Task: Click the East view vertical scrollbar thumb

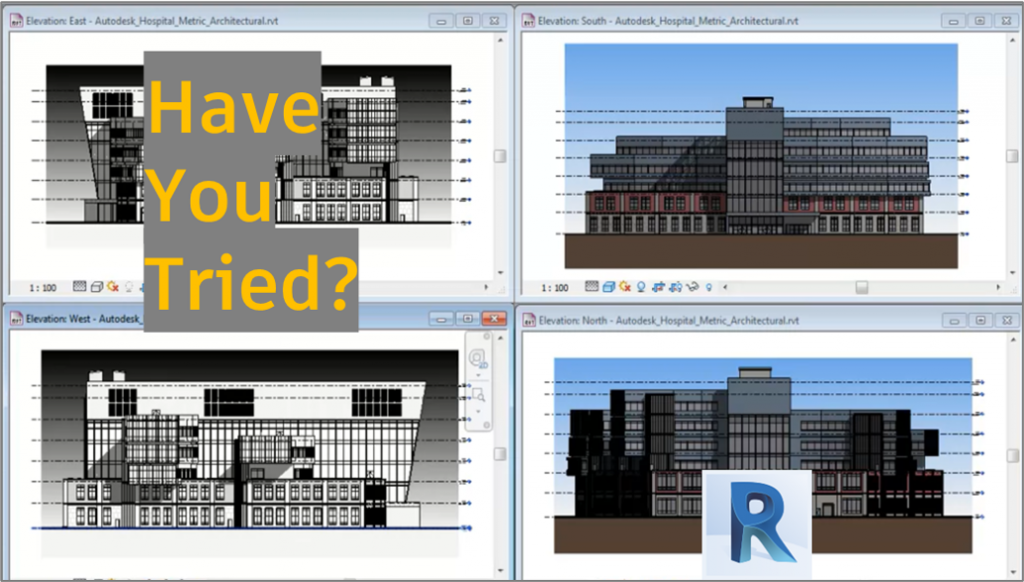Action: (x=500, y=156)
